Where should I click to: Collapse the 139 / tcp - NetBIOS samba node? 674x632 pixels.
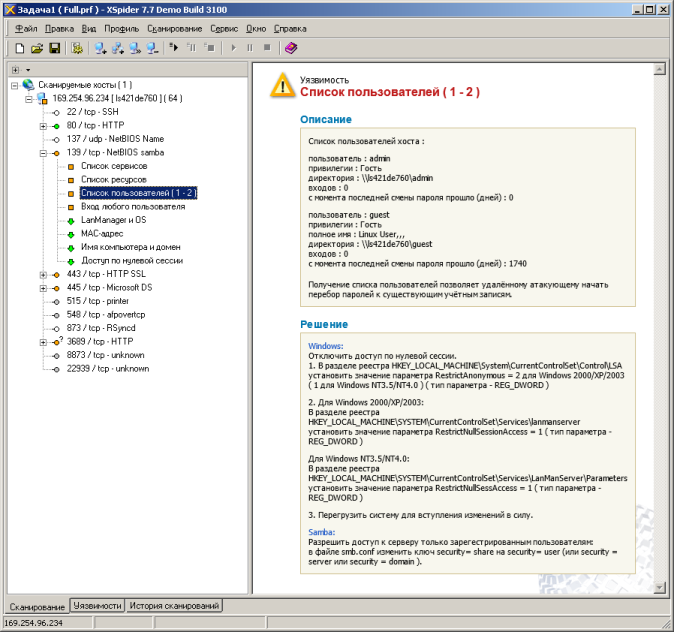tap(43, 153)
